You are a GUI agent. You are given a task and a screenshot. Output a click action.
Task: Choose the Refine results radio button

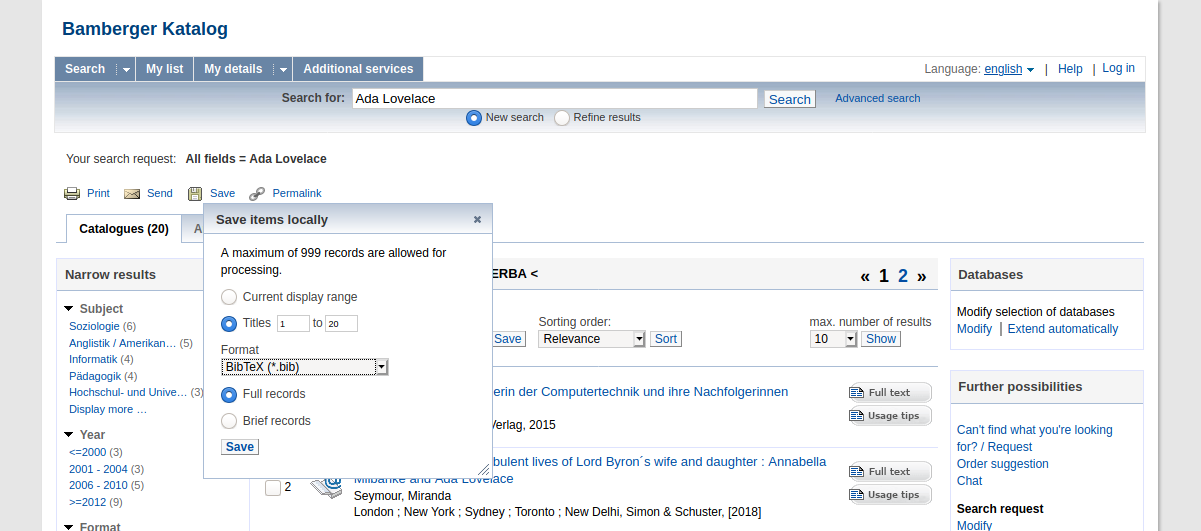[x=562, y=118]
